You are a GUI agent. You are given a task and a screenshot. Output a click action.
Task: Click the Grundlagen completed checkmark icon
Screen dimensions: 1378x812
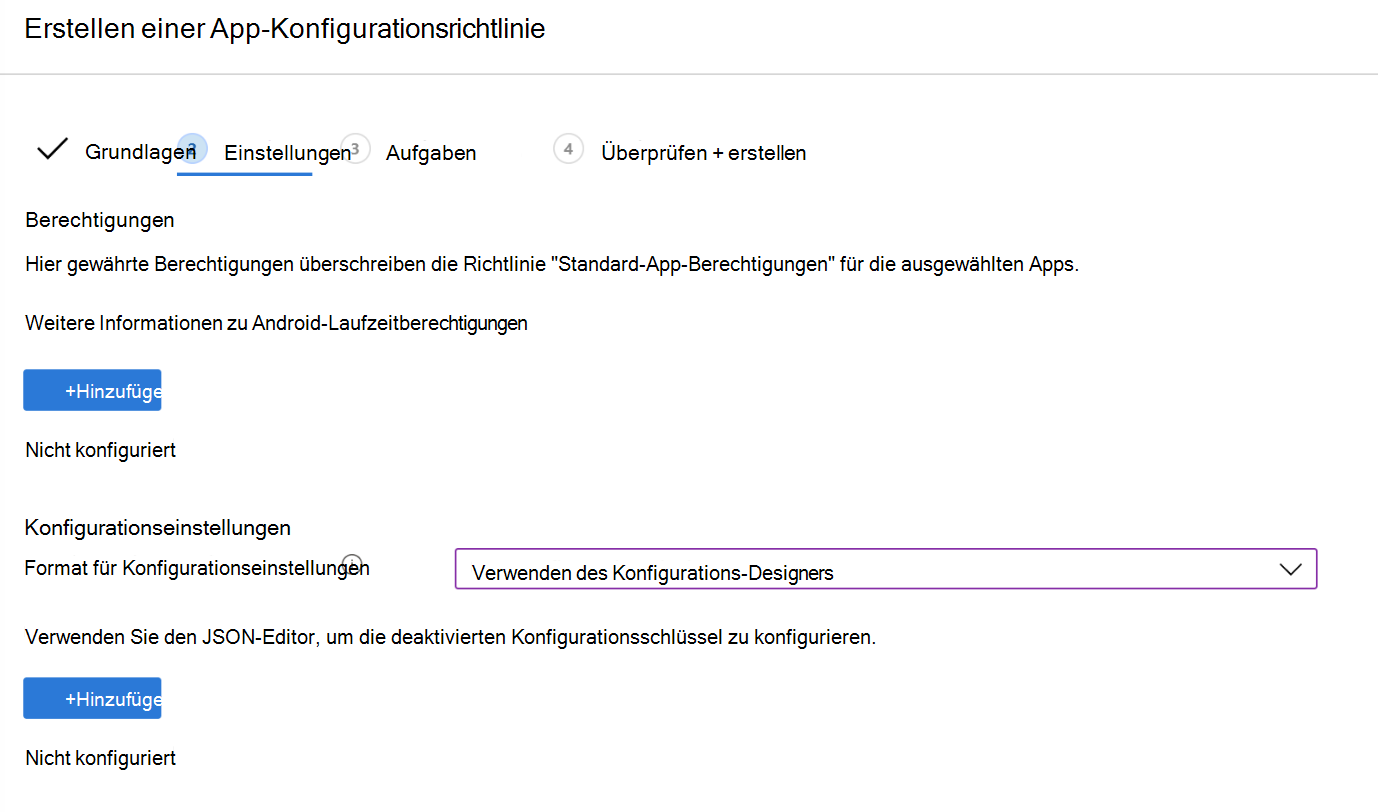pos(52,150)
